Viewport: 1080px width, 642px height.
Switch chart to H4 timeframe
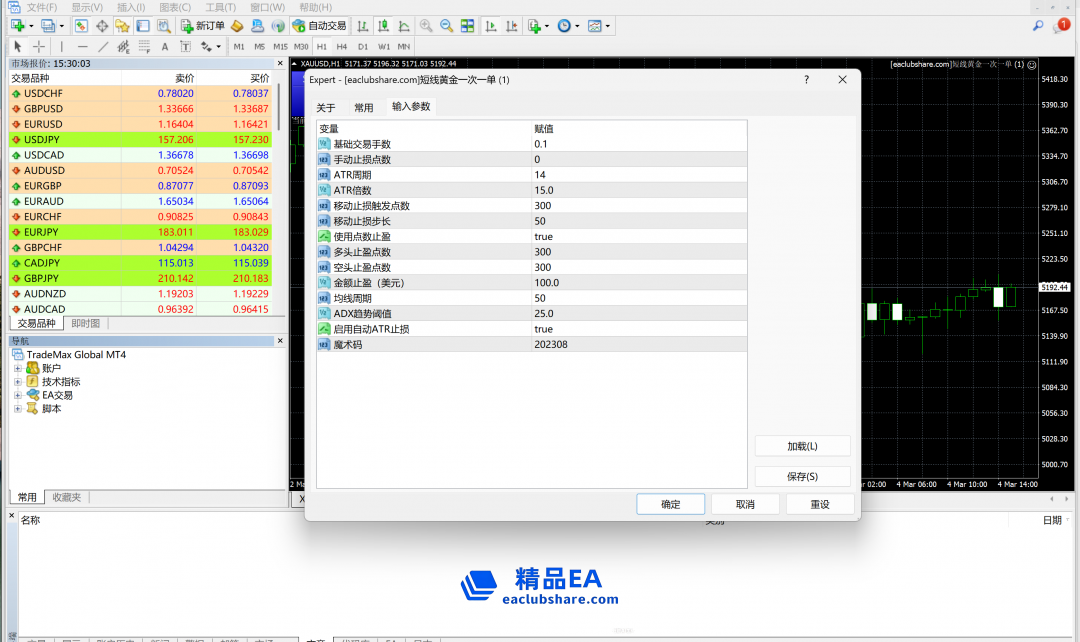pos(342,46)
